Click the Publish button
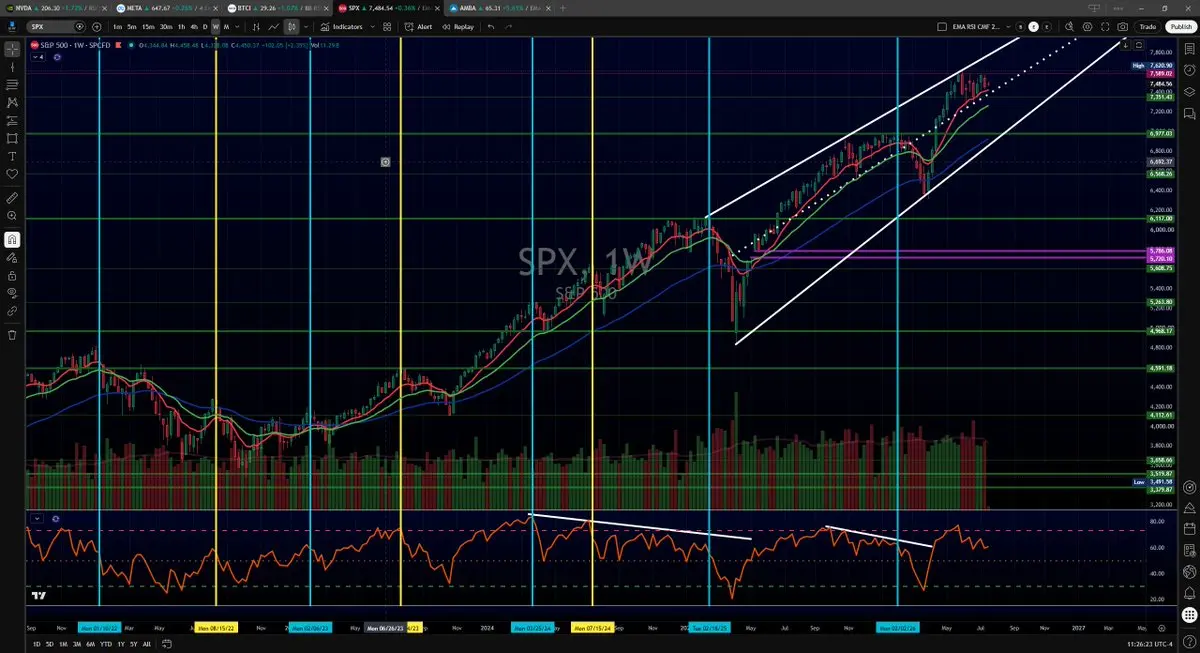This screenshot has height=653, width=1200. click(1180, 26)
